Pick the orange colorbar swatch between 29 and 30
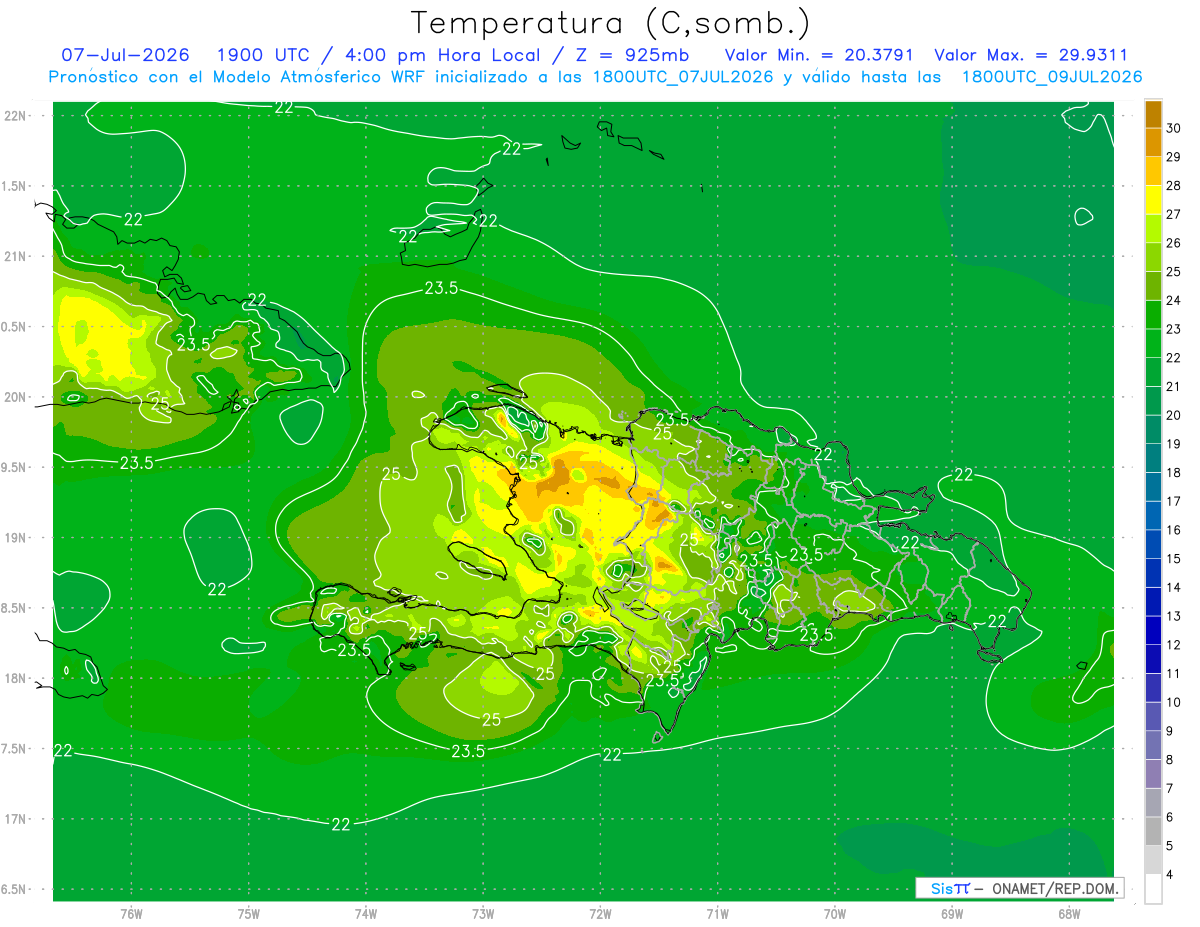Image resolution: width=1200 pixels, height=927 pixels. [x=1153, y=143]
